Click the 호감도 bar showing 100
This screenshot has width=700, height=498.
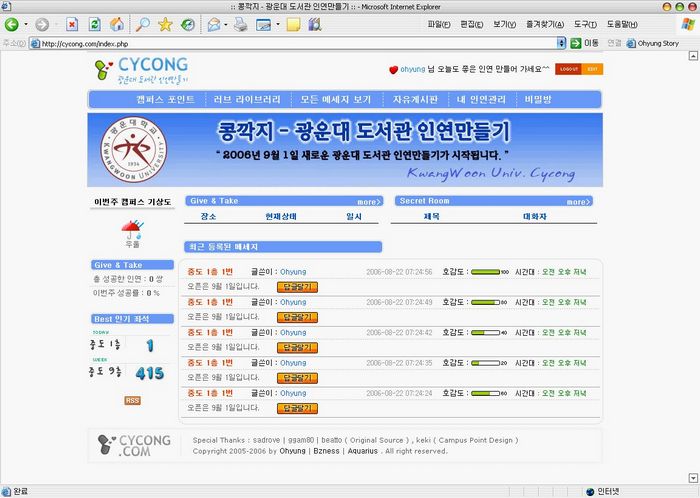click(486, 272)
